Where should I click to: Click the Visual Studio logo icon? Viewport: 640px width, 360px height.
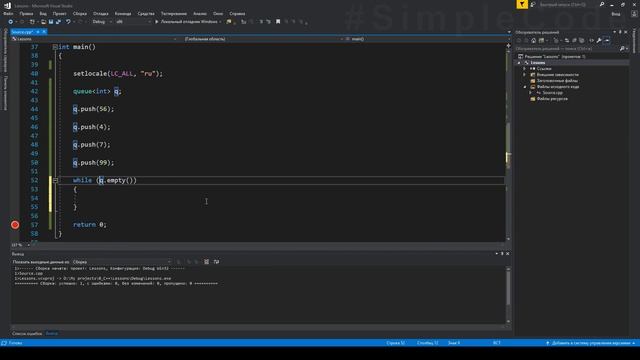7,5
